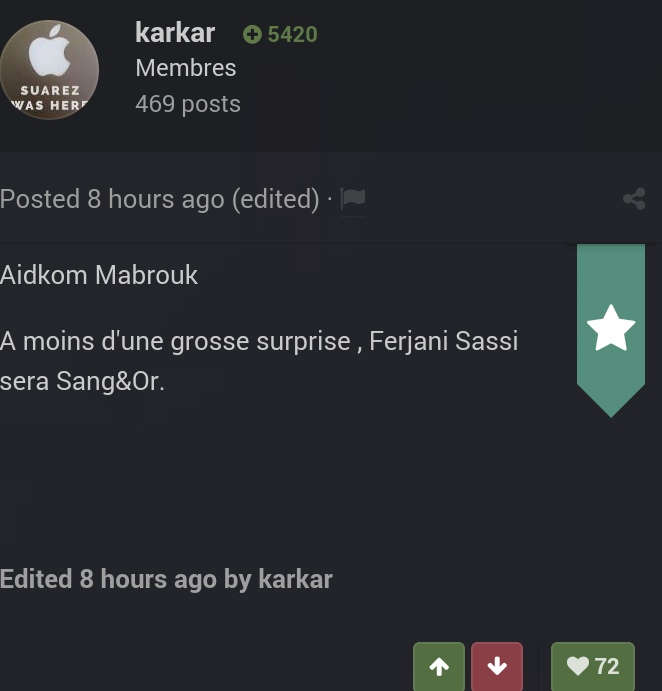Click the report post flag icon
The image size is (662, 691).
click(x=353, y=199)
